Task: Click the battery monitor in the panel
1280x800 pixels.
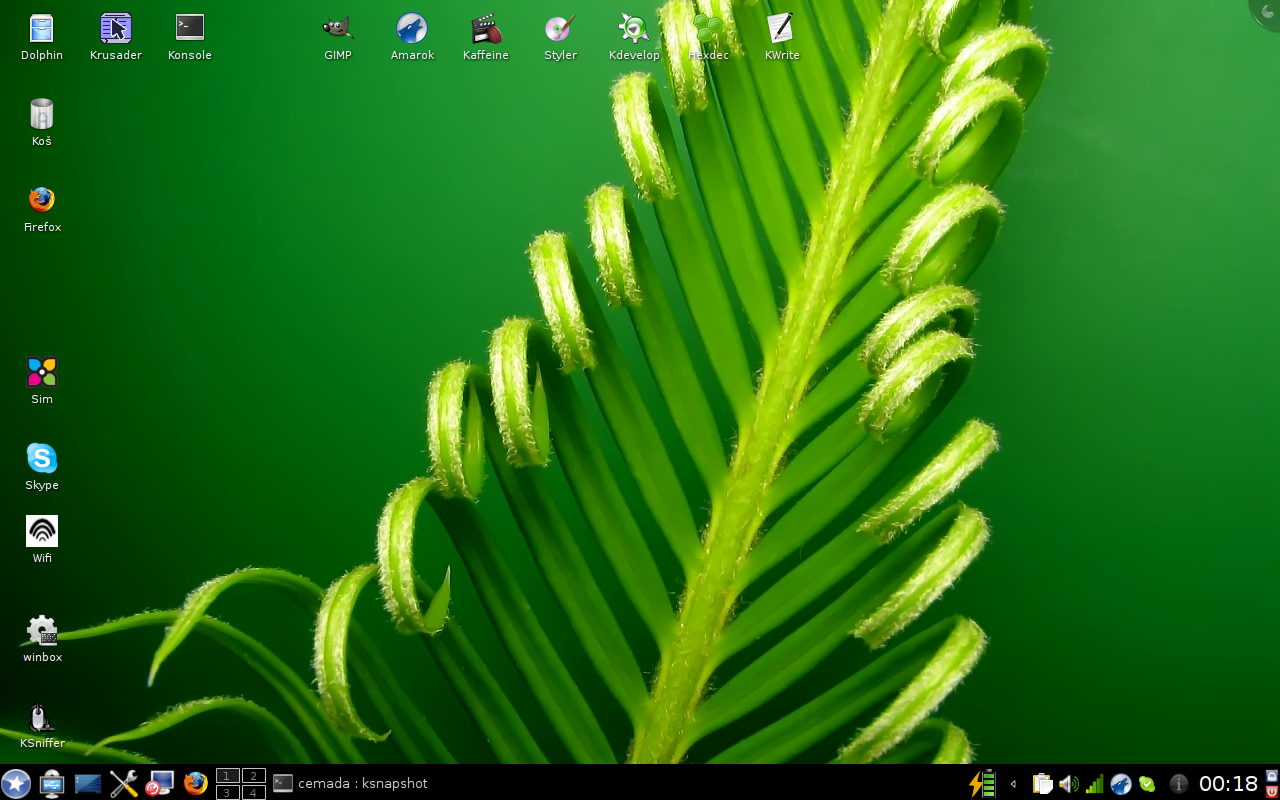Action: (983, 783)
